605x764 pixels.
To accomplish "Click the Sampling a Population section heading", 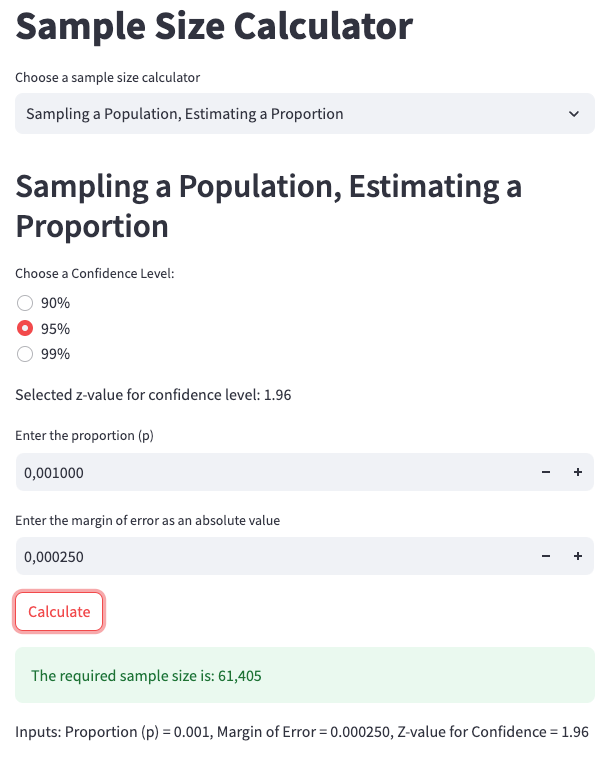I will pos(268,205).
